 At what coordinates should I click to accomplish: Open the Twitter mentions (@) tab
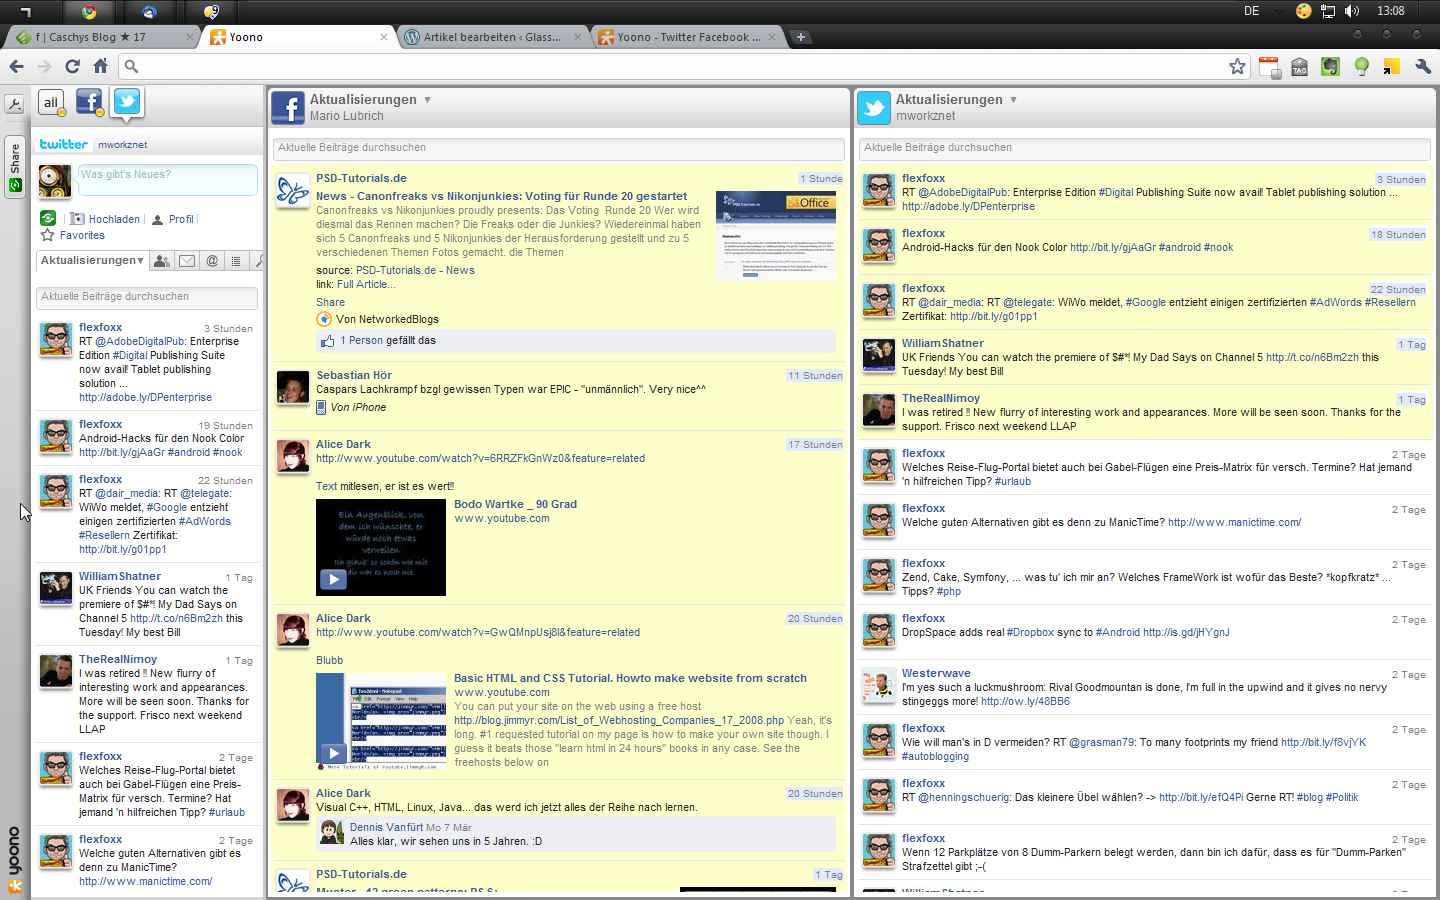pyautogui.click(x=212, y=261)
